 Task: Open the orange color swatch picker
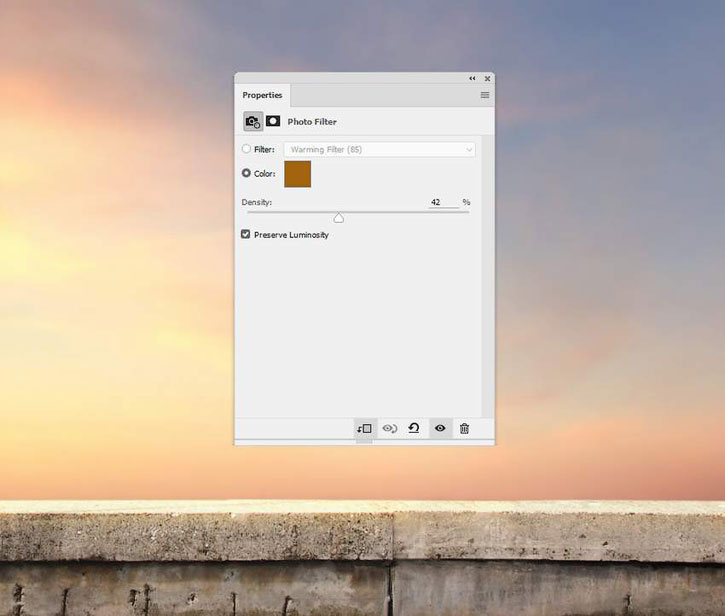[x=297, y=174]
